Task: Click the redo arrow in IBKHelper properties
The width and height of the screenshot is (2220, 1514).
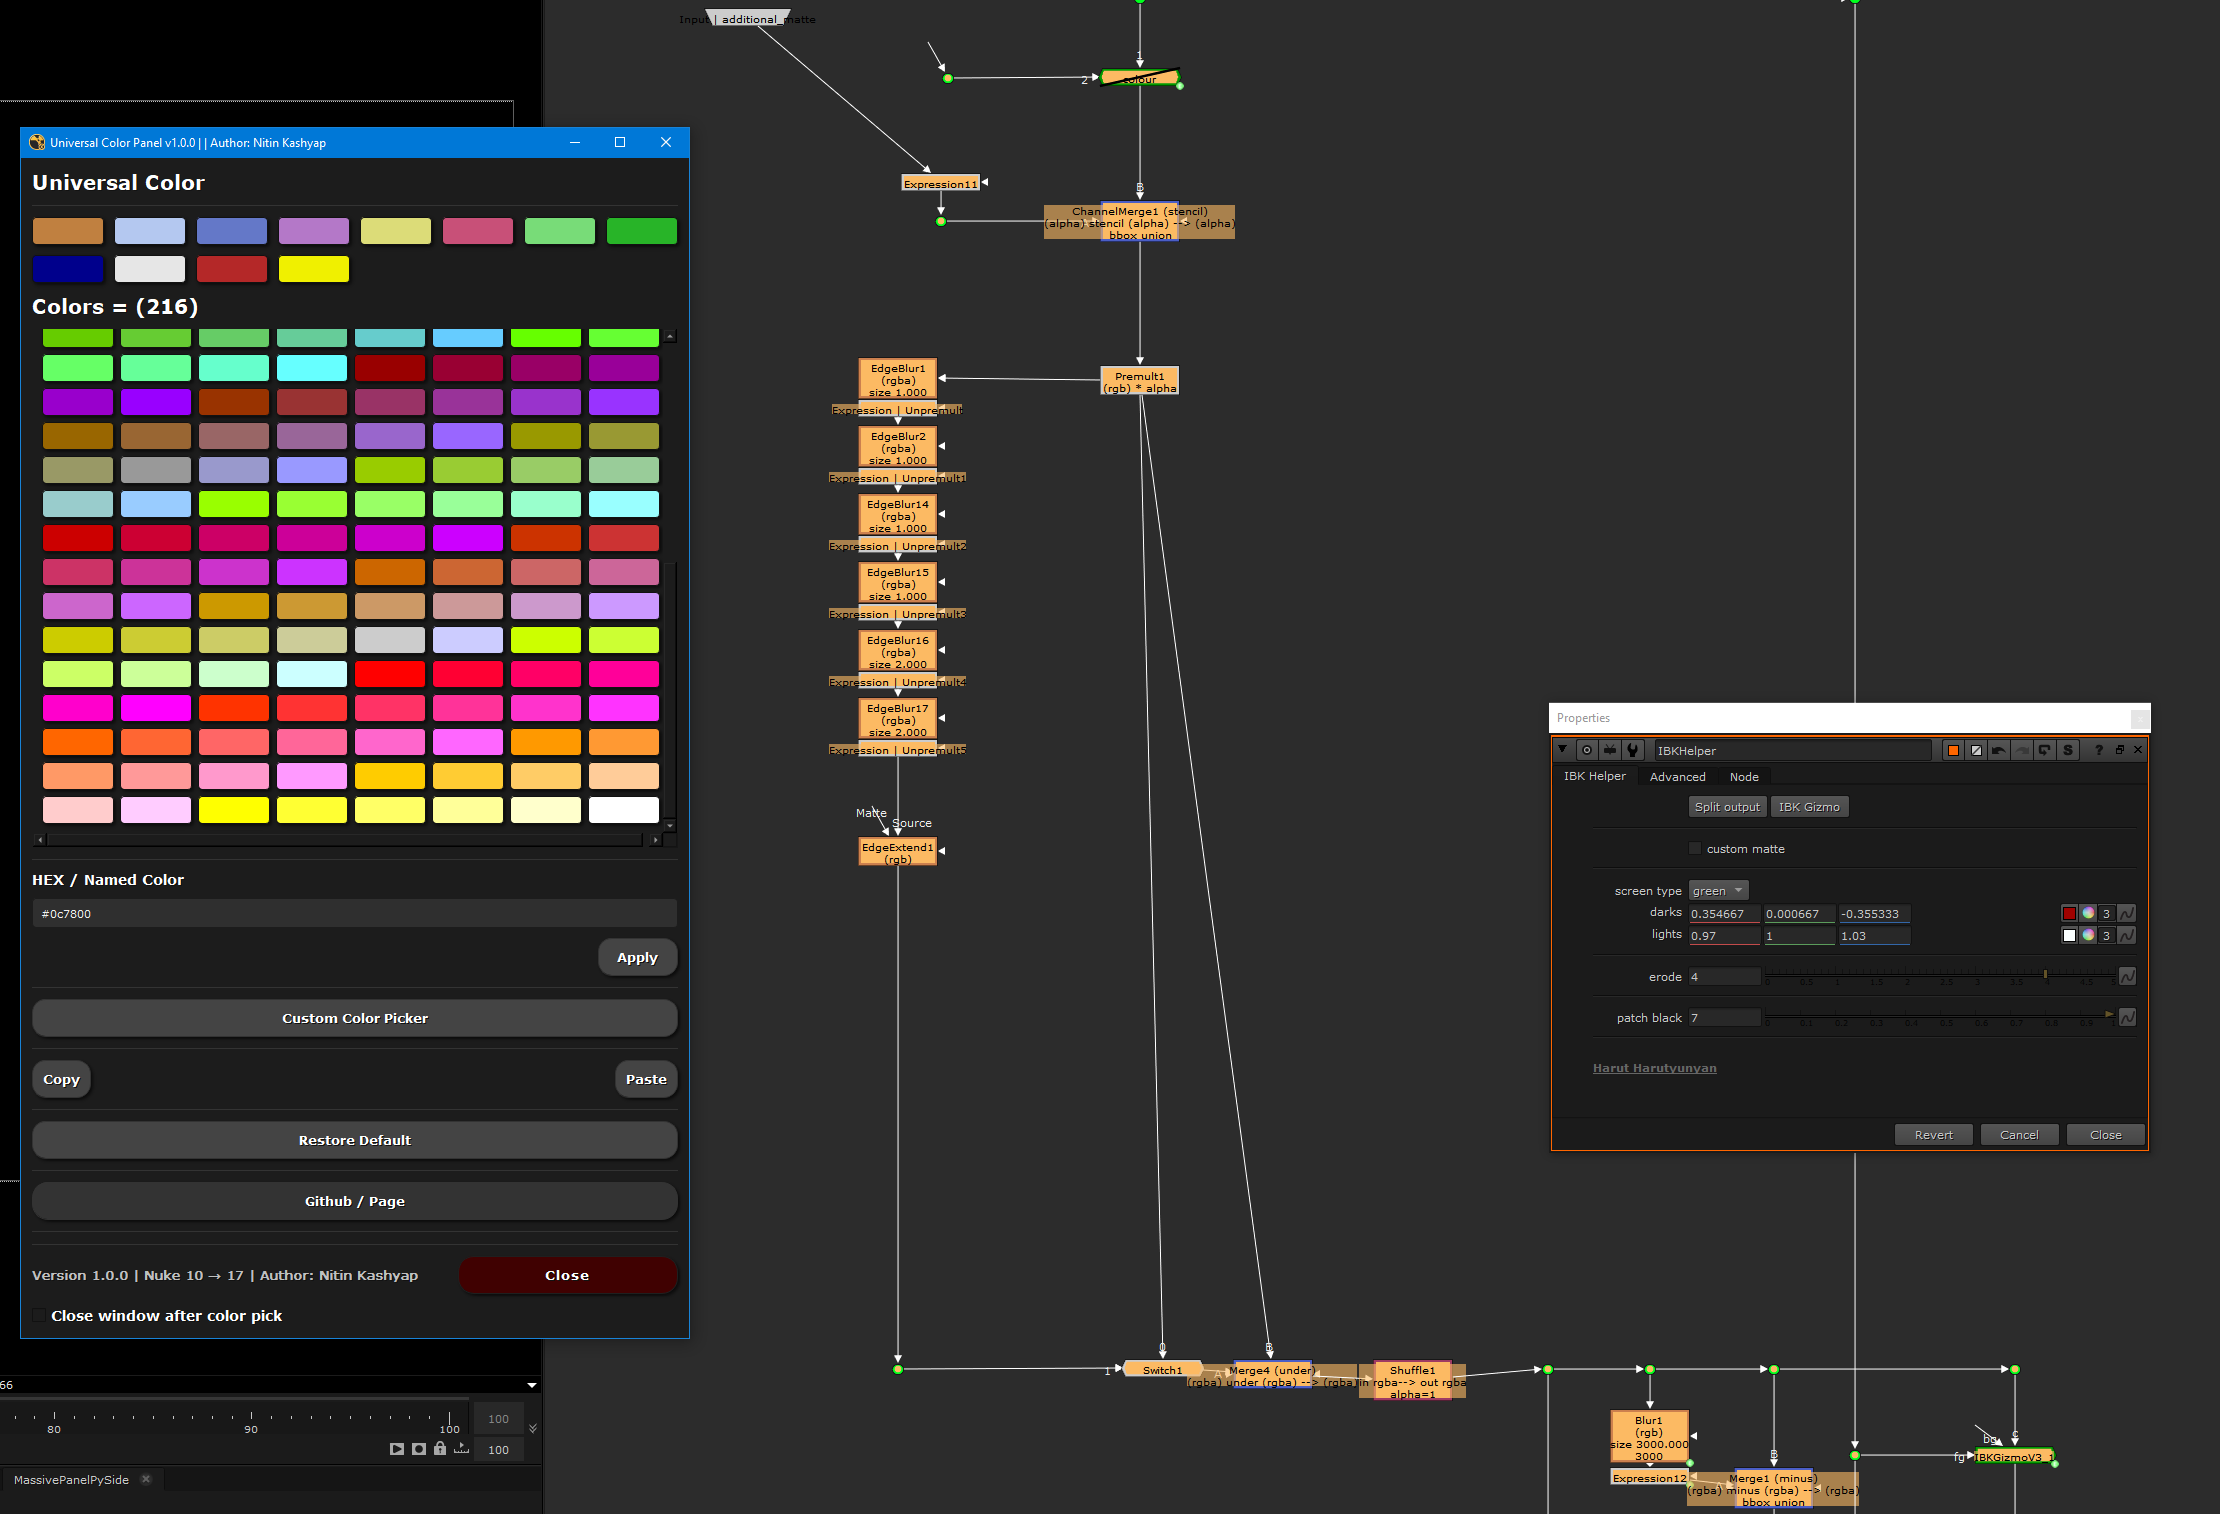Action: (x=2021, y=750)
